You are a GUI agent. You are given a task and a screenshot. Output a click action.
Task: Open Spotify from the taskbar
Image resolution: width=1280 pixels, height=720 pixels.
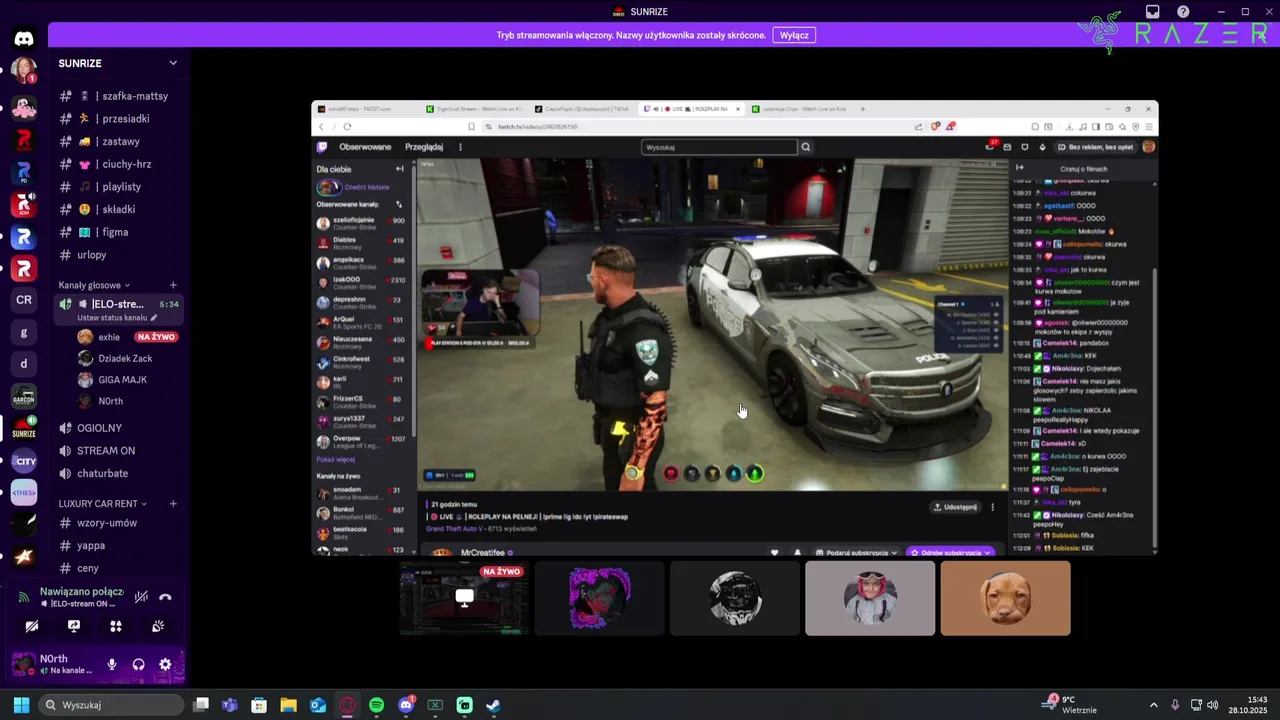[x=376, y=705]
